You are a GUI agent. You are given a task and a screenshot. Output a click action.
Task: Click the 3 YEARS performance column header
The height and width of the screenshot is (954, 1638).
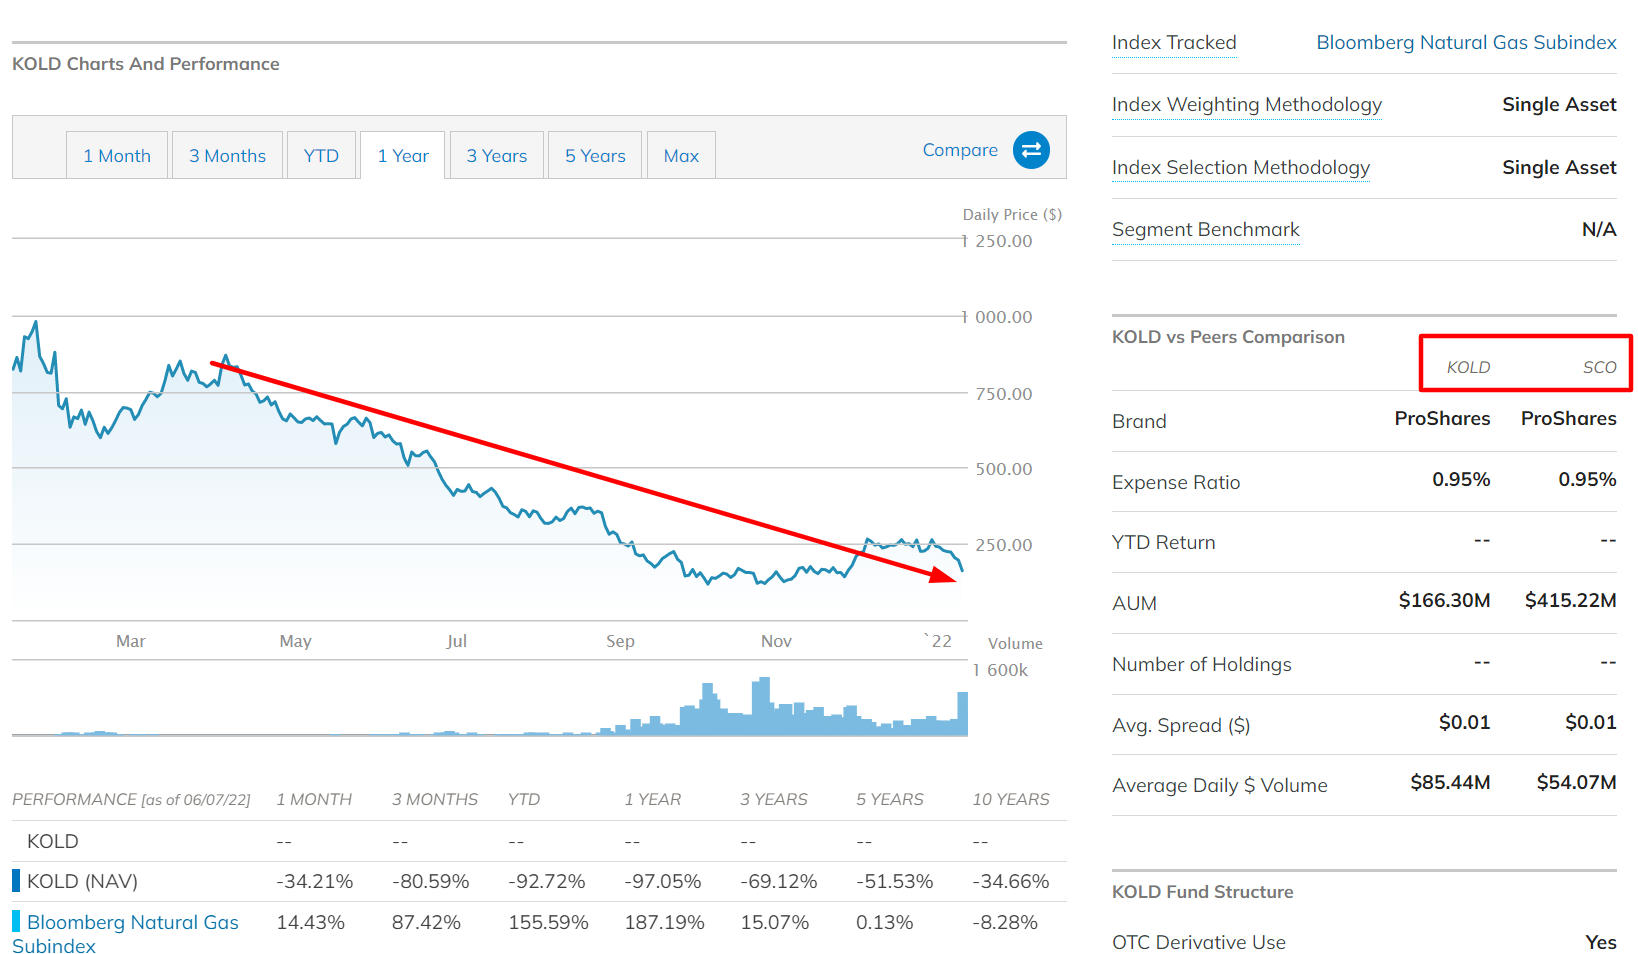point(774,799)
